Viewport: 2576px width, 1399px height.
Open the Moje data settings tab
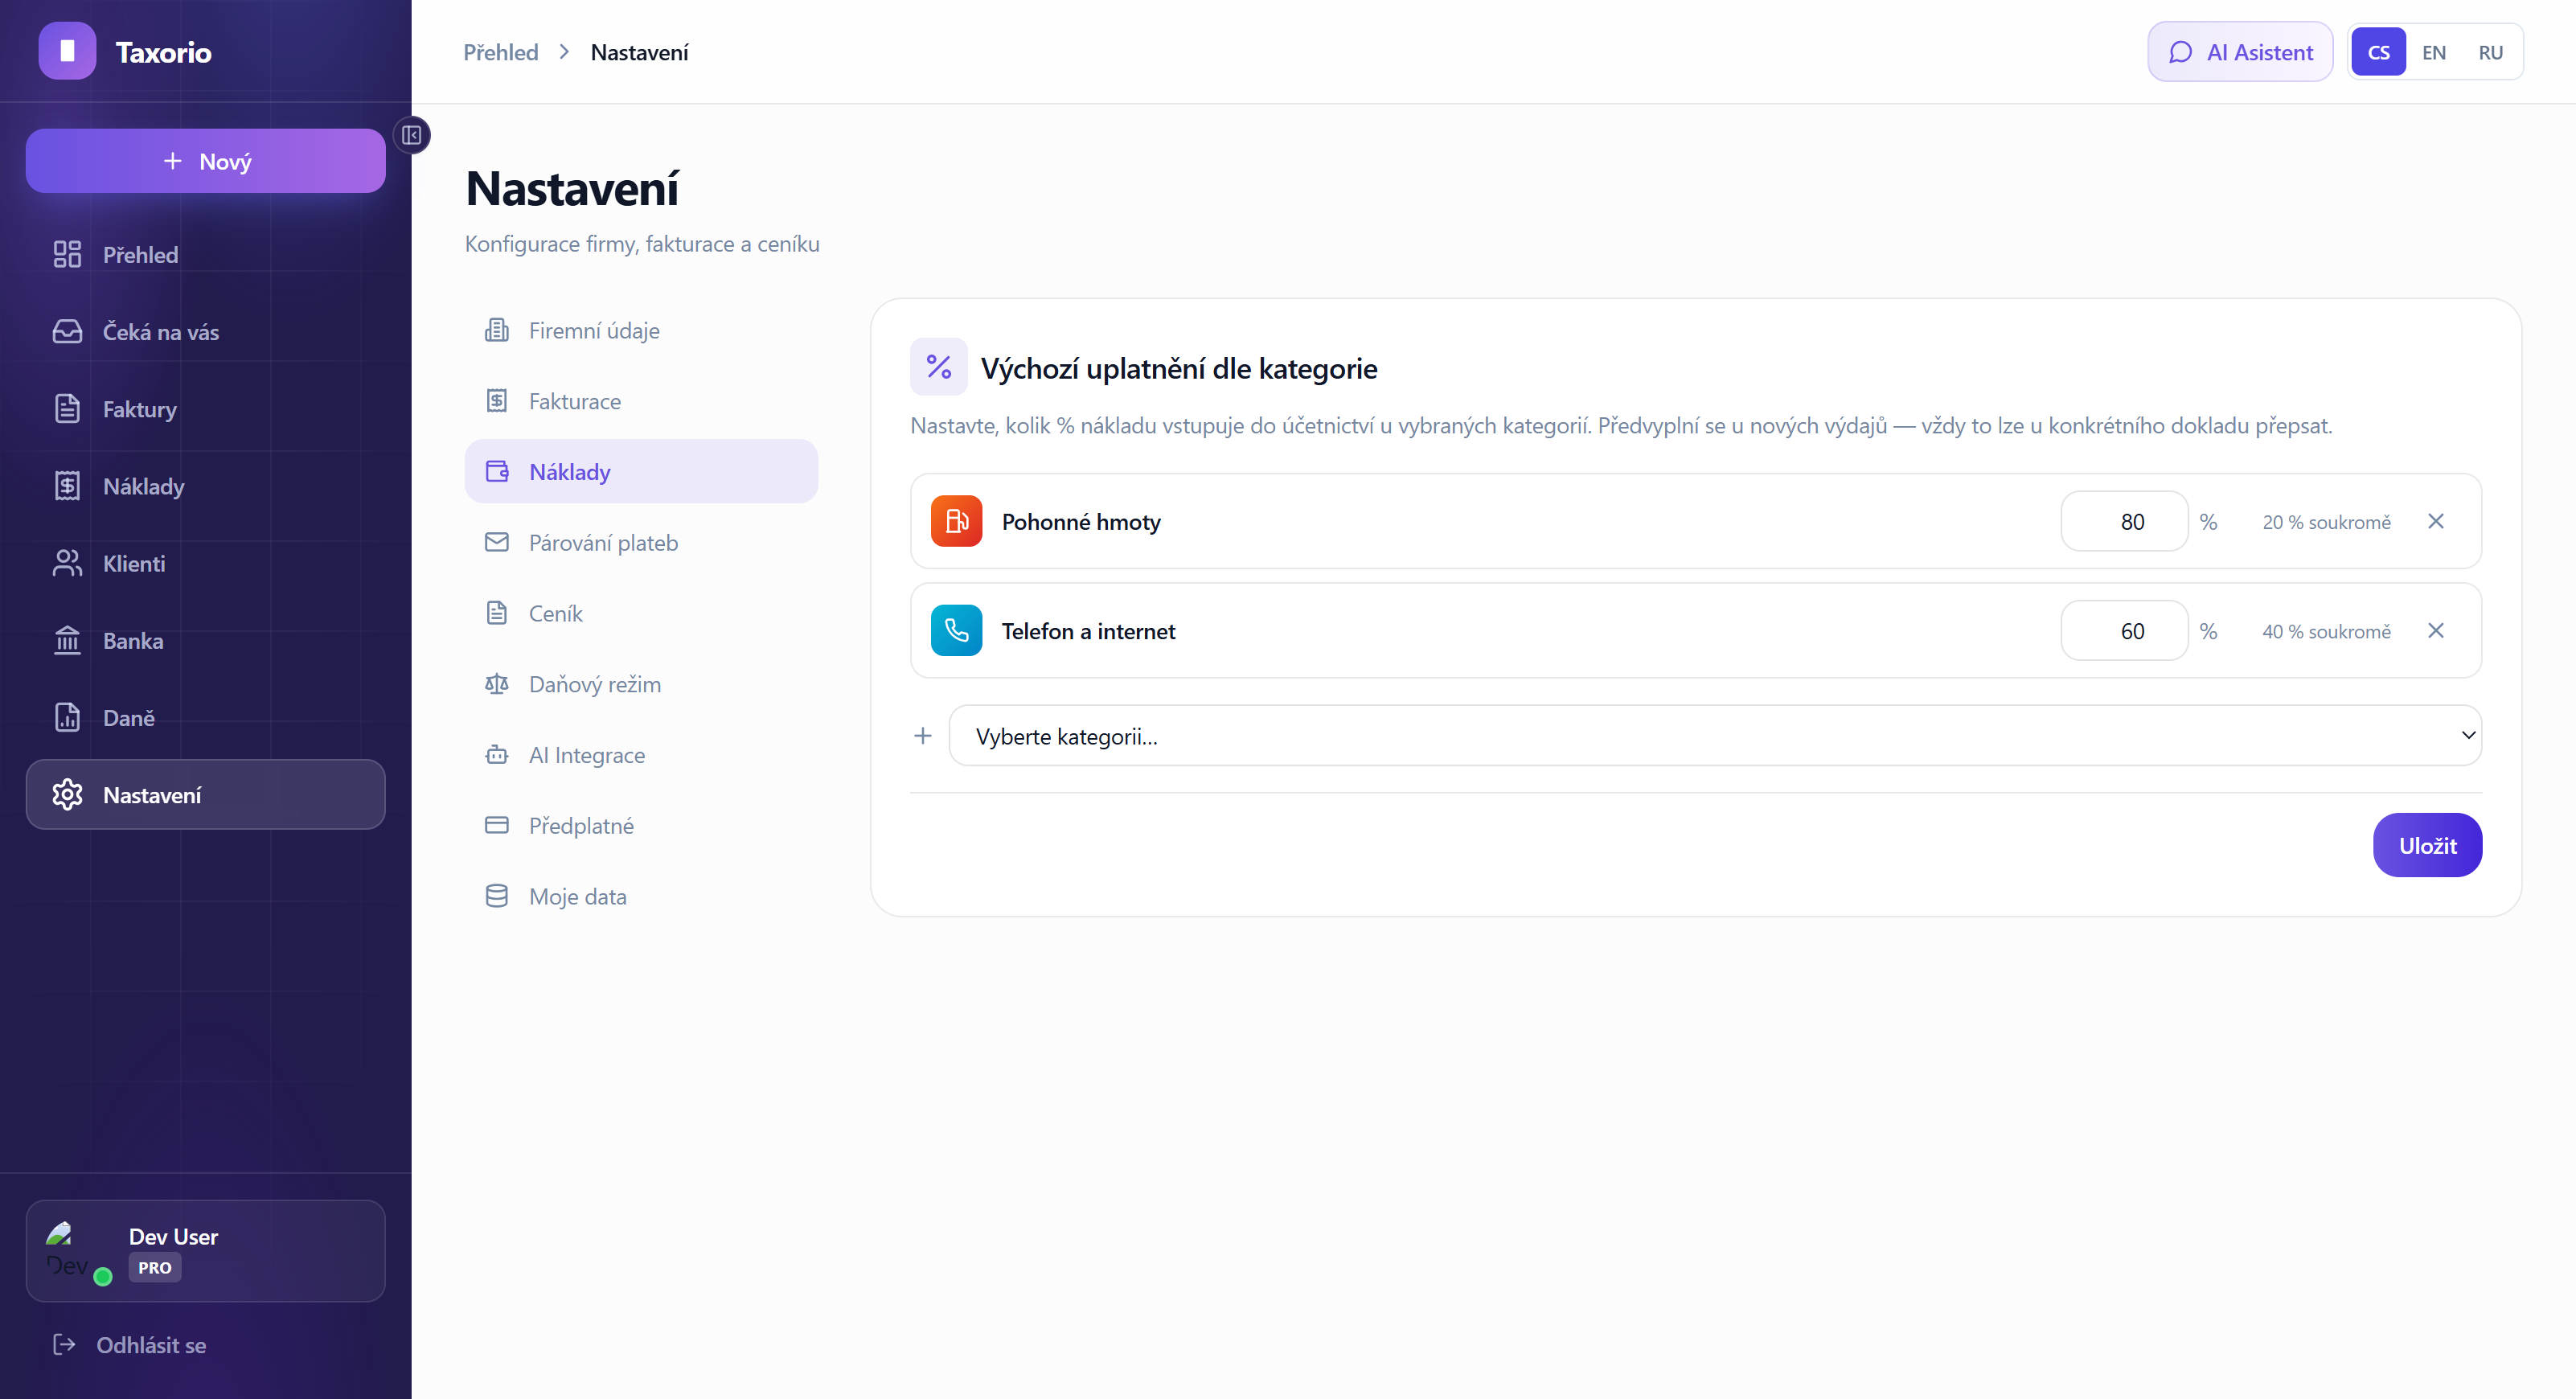(641, 896)
